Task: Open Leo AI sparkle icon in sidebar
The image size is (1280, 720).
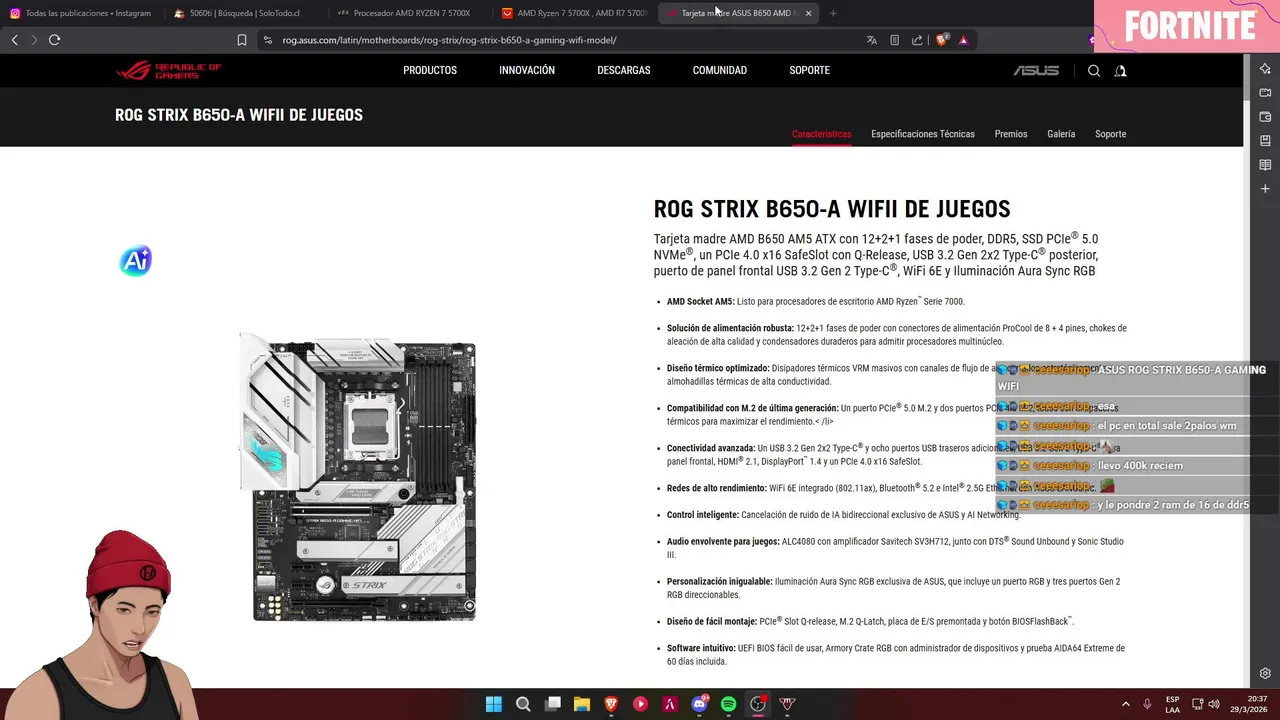Action: tap(1265, 68)
